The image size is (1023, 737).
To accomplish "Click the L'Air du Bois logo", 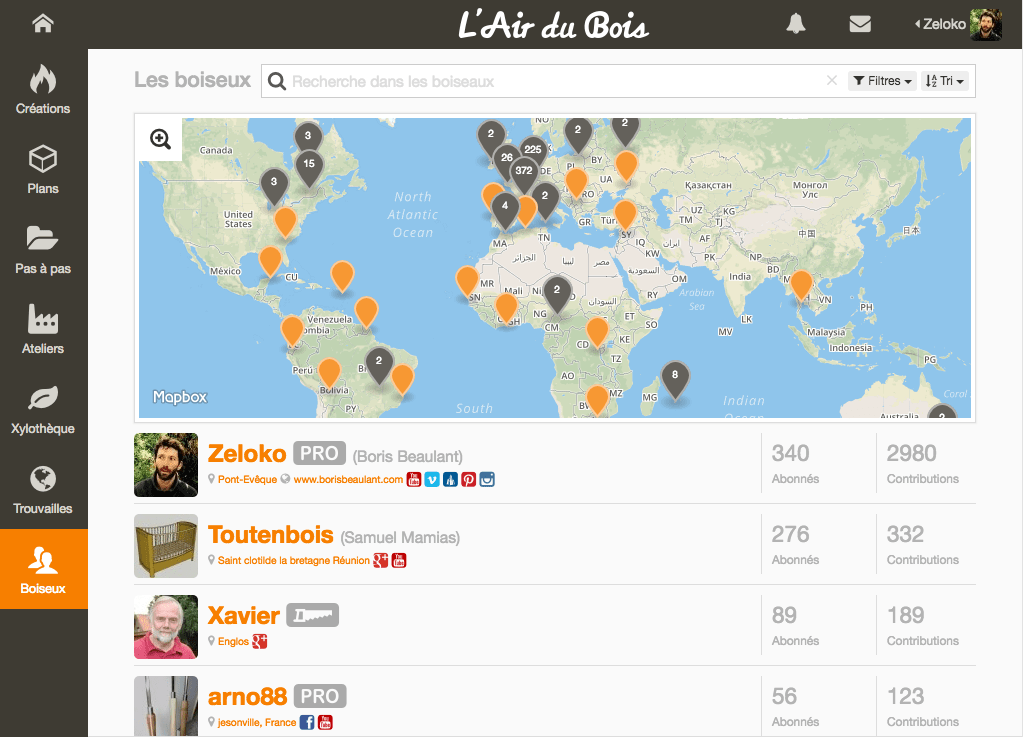I will (x=553, y=25).
